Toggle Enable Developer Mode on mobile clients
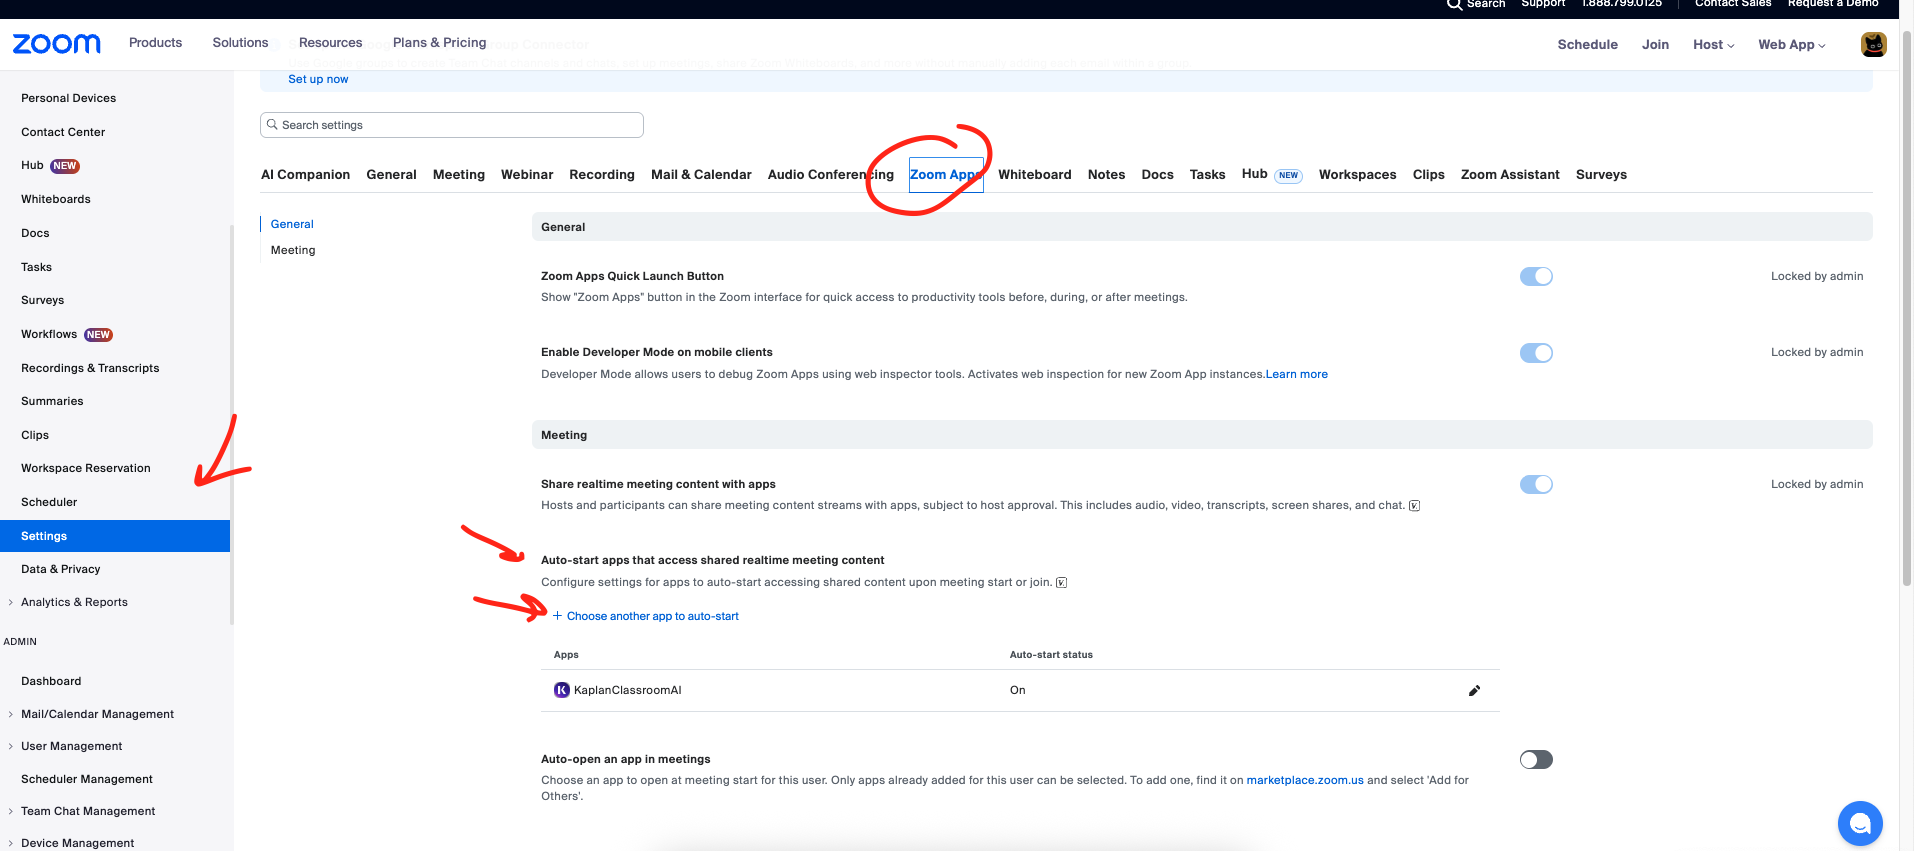1914x851 pixels. [x=1536, y=353]
